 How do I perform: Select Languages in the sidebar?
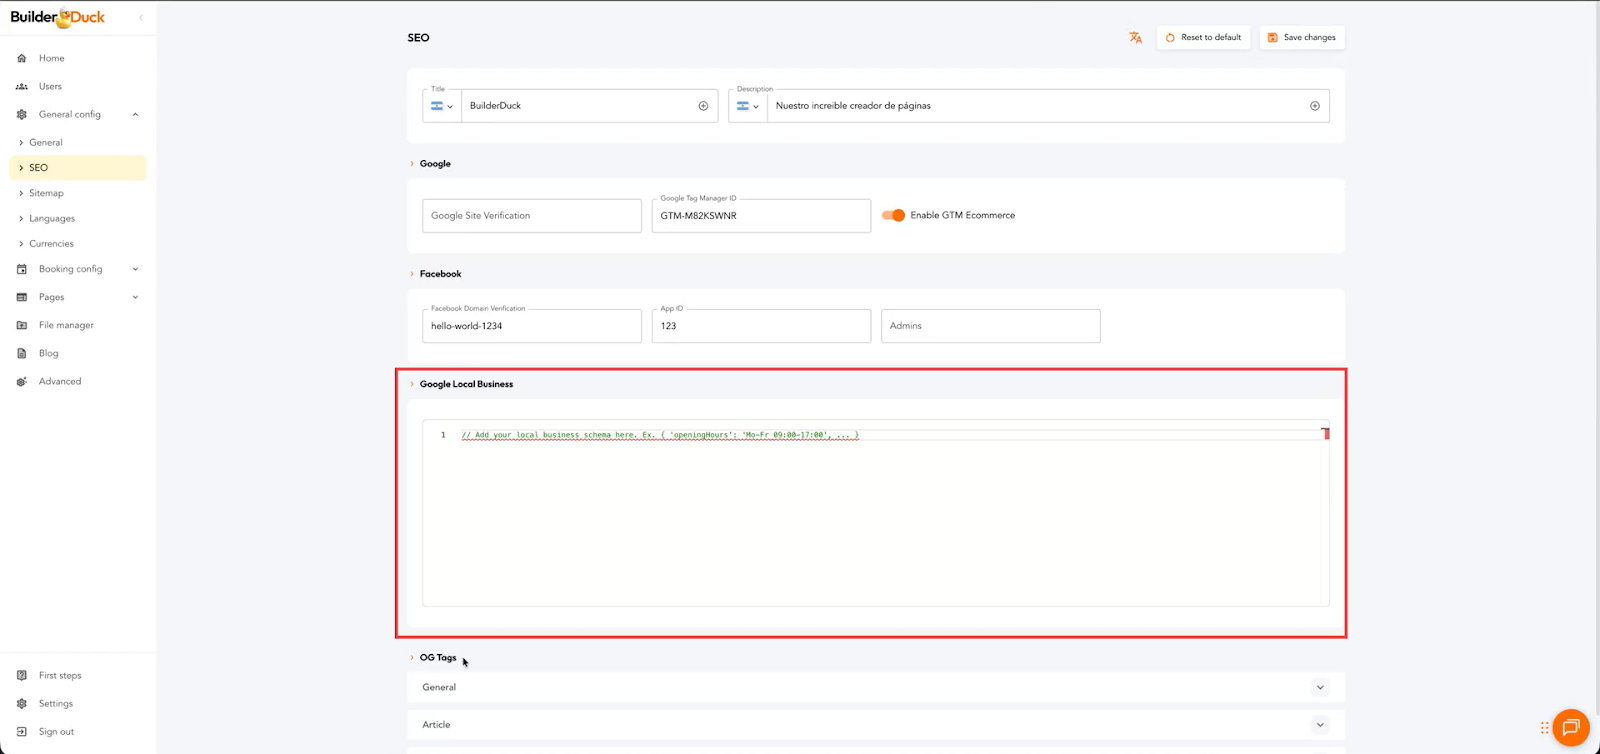(52, 218)
